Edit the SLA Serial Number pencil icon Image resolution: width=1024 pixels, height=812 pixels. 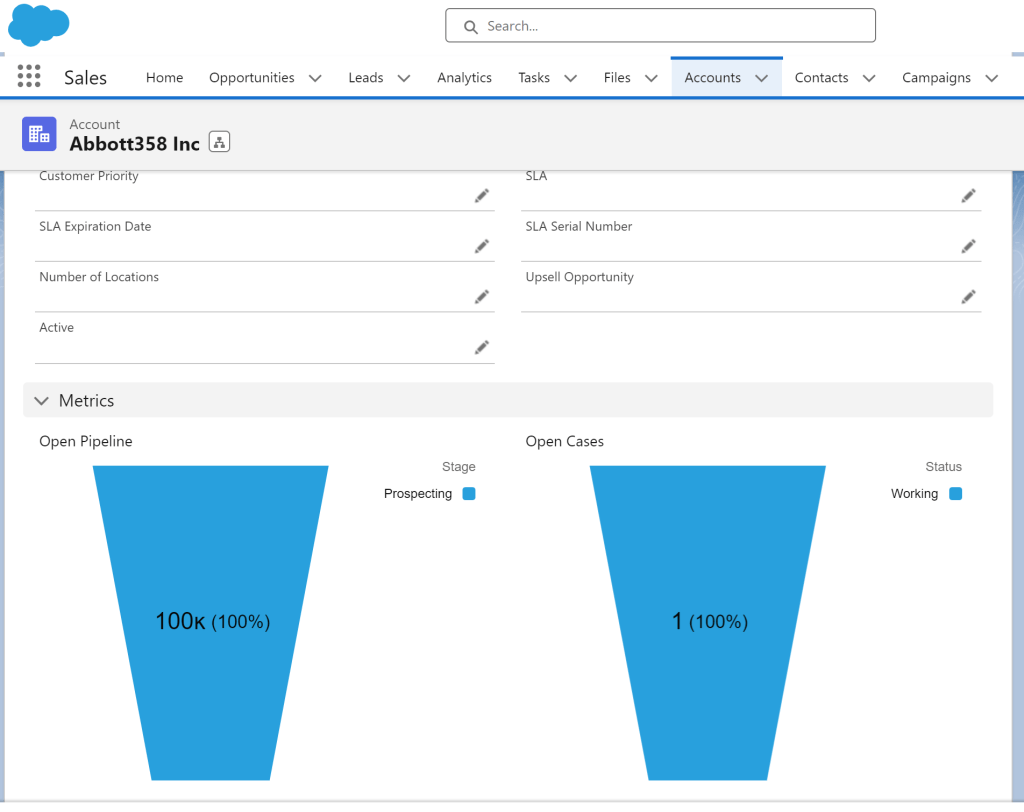[968, 246]
